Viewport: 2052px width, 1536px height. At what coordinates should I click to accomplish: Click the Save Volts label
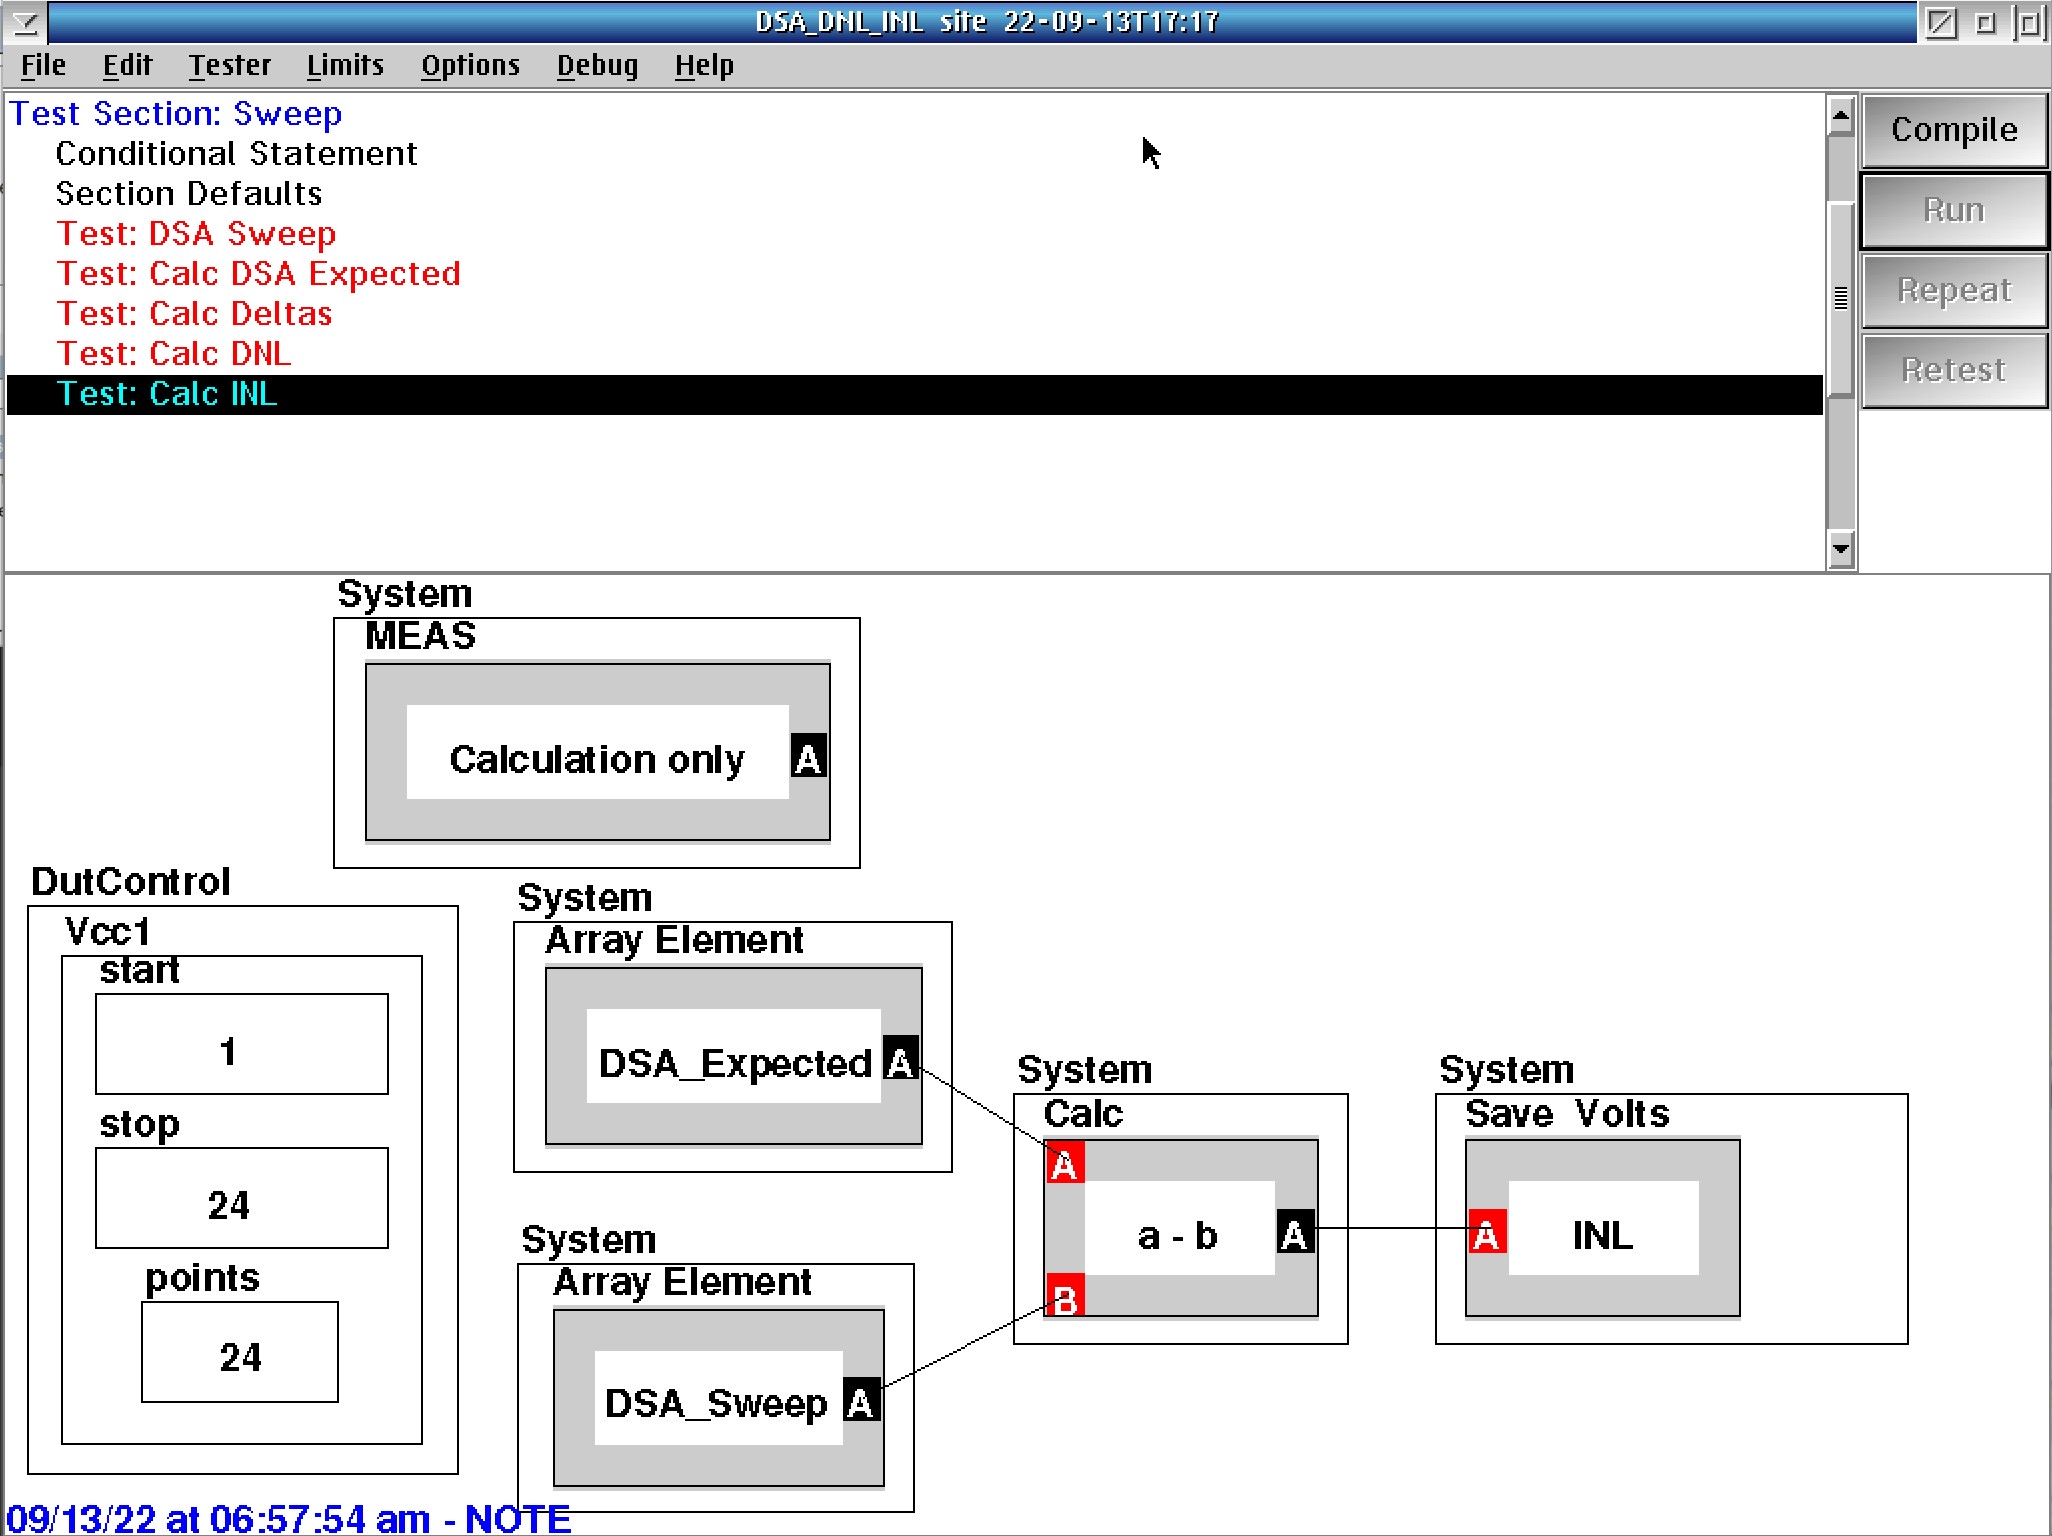coord(1567,1113)
